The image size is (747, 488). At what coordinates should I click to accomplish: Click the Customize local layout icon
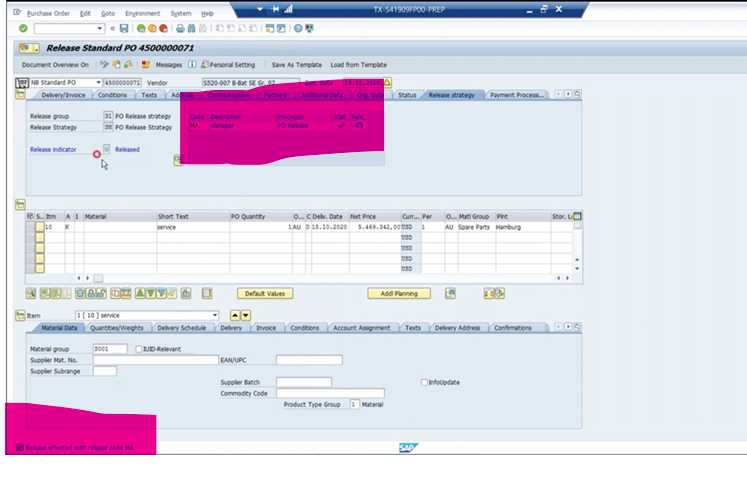tap(309, 29)
